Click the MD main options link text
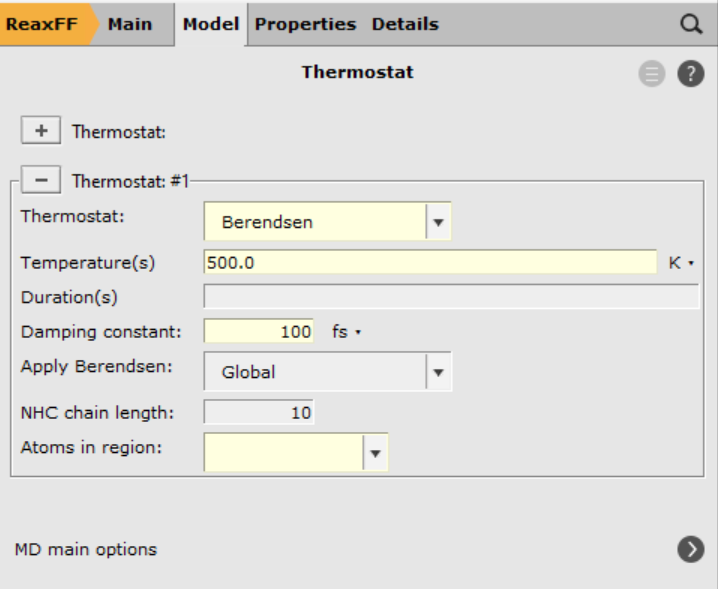This screenshot has width=718, height=589. click(86, 549)
